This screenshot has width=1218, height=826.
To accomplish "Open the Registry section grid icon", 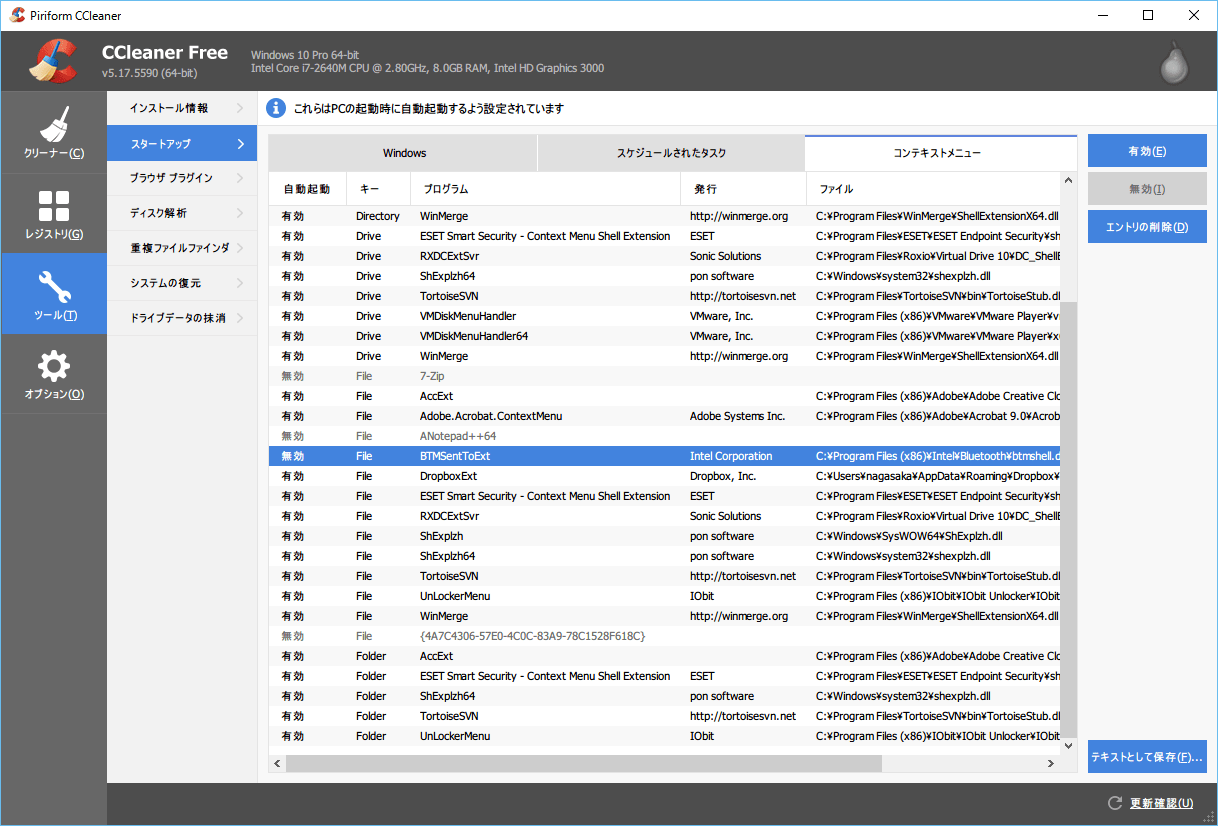I will (x=53, y=206).
